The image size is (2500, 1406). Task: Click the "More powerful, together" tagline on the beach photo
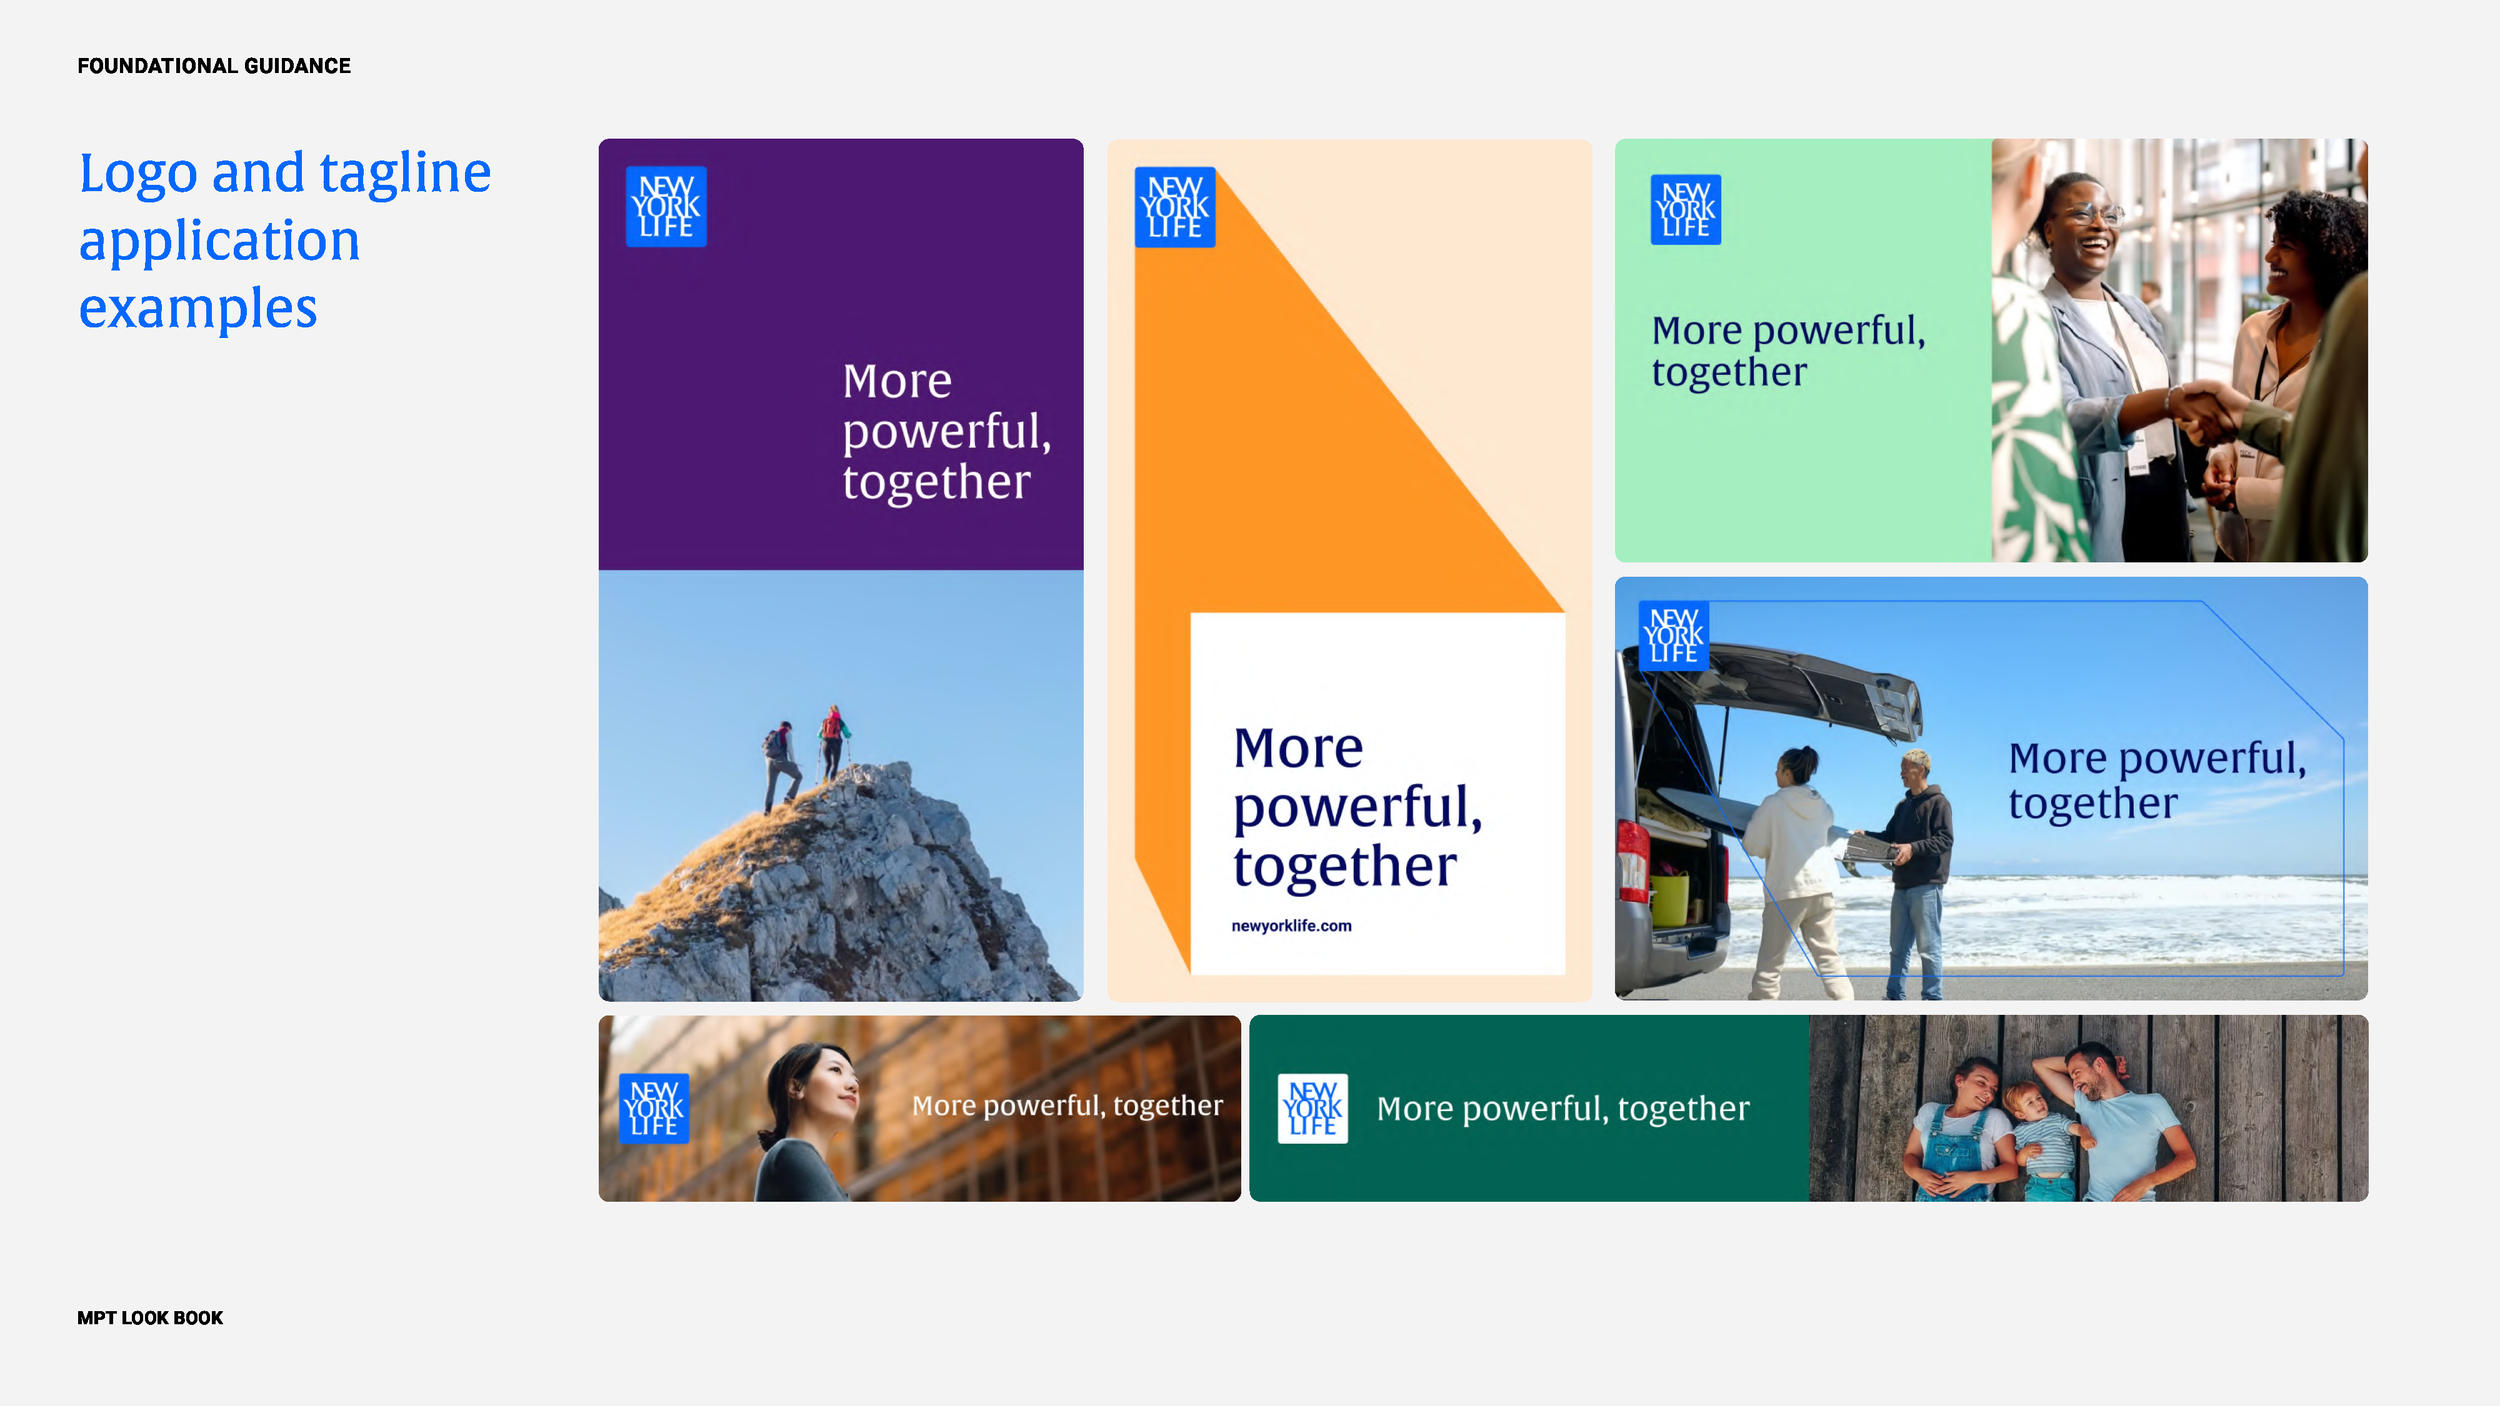pos(2158,781)
